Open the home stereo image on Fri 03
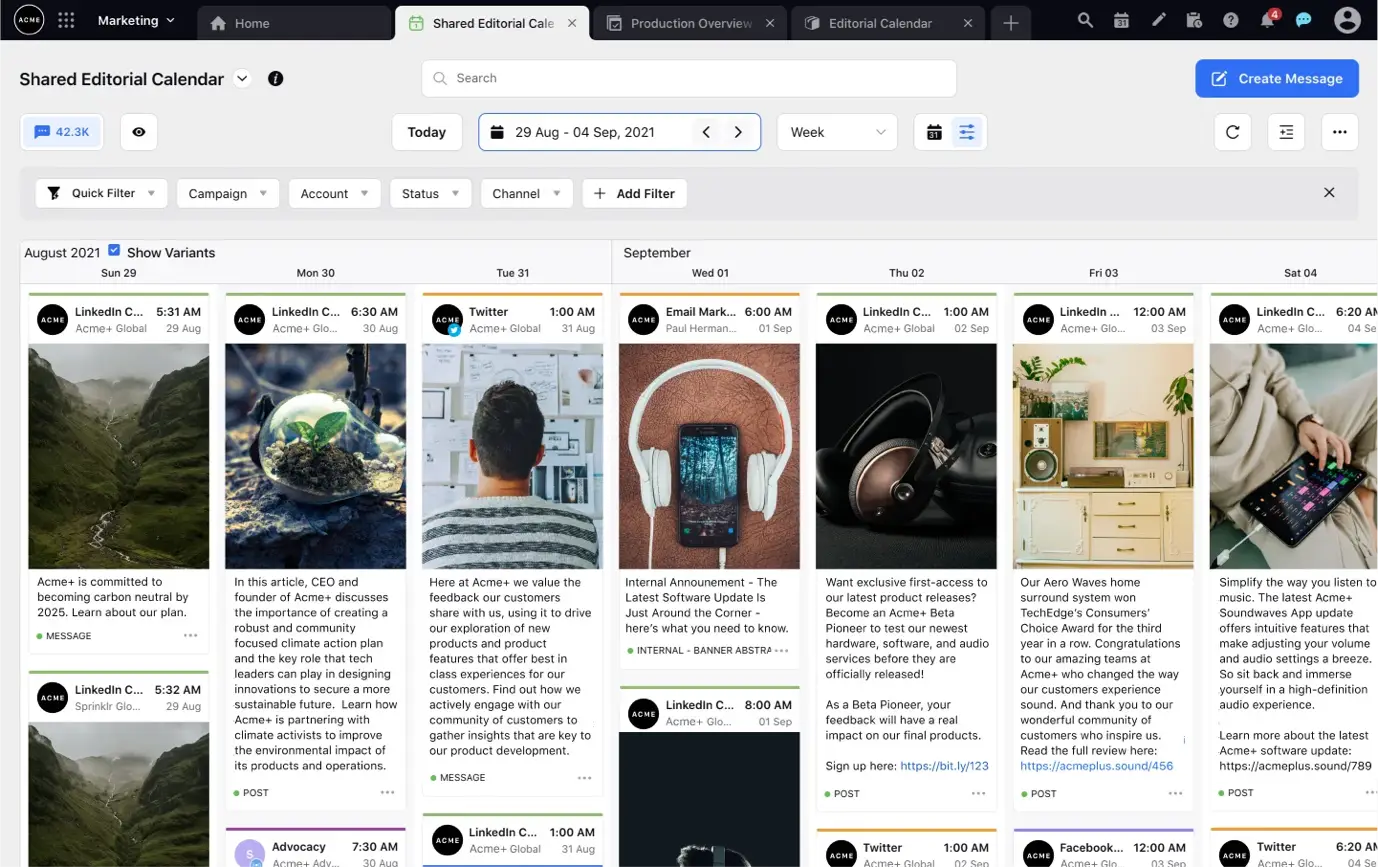This screenshot has height=867, width=1378. 1103,456
